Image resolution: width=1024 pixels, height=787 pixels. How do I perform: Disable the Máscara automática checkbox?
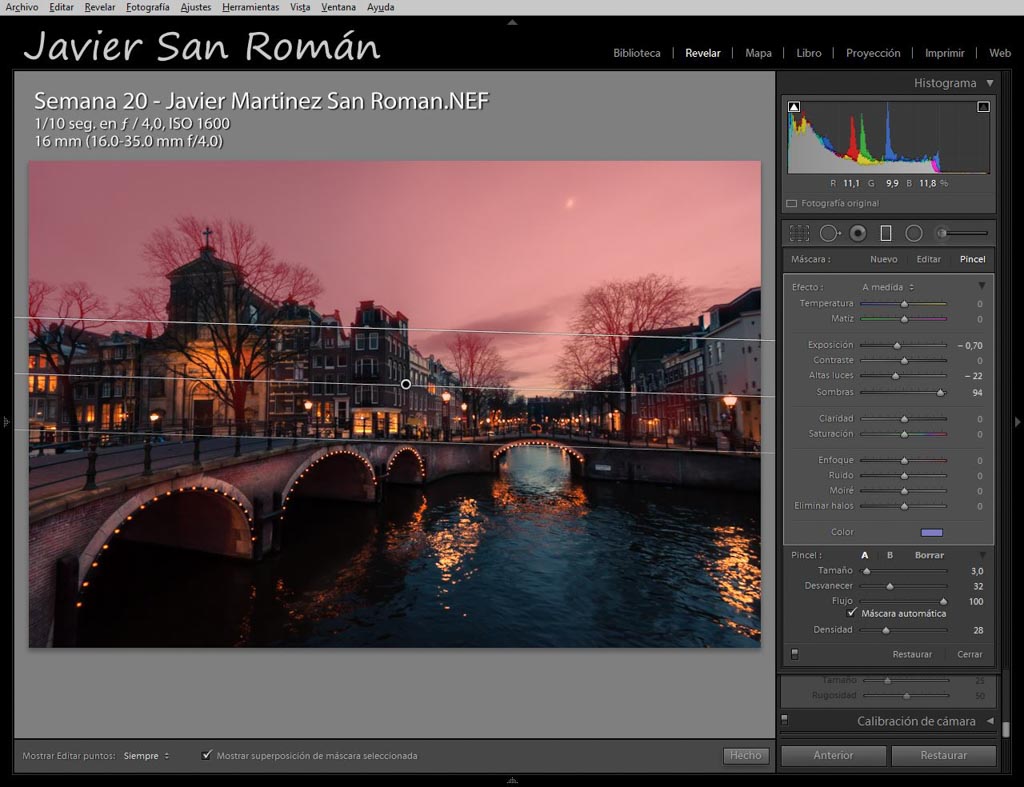(852, 613)
